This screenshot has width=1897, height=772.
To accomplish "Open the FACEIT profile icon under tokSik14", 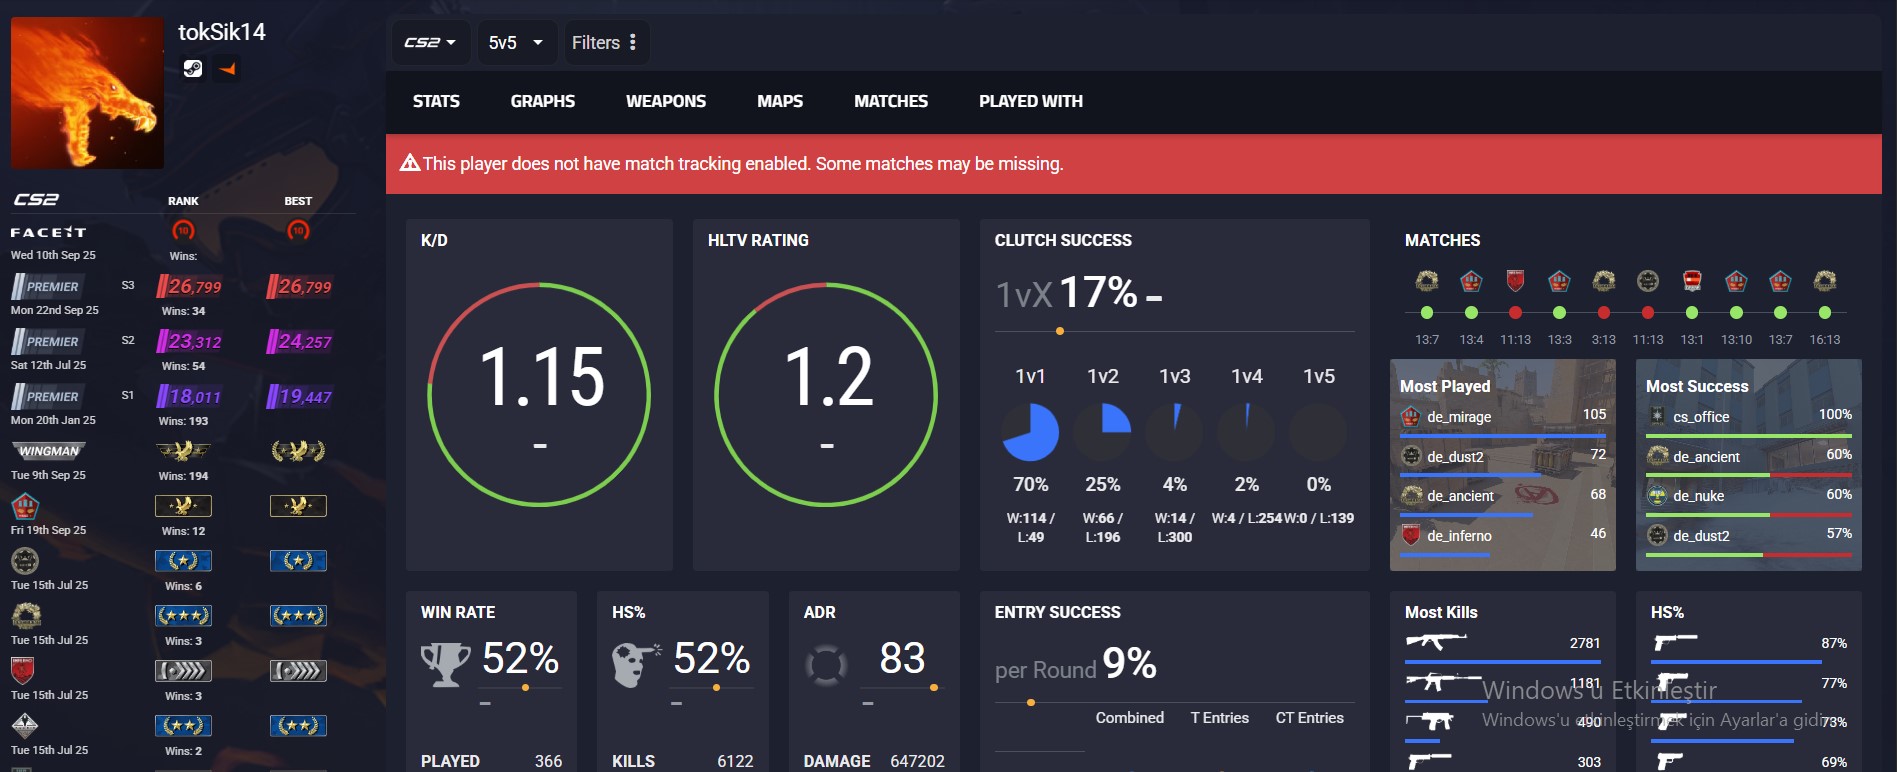I will [228, 68].
